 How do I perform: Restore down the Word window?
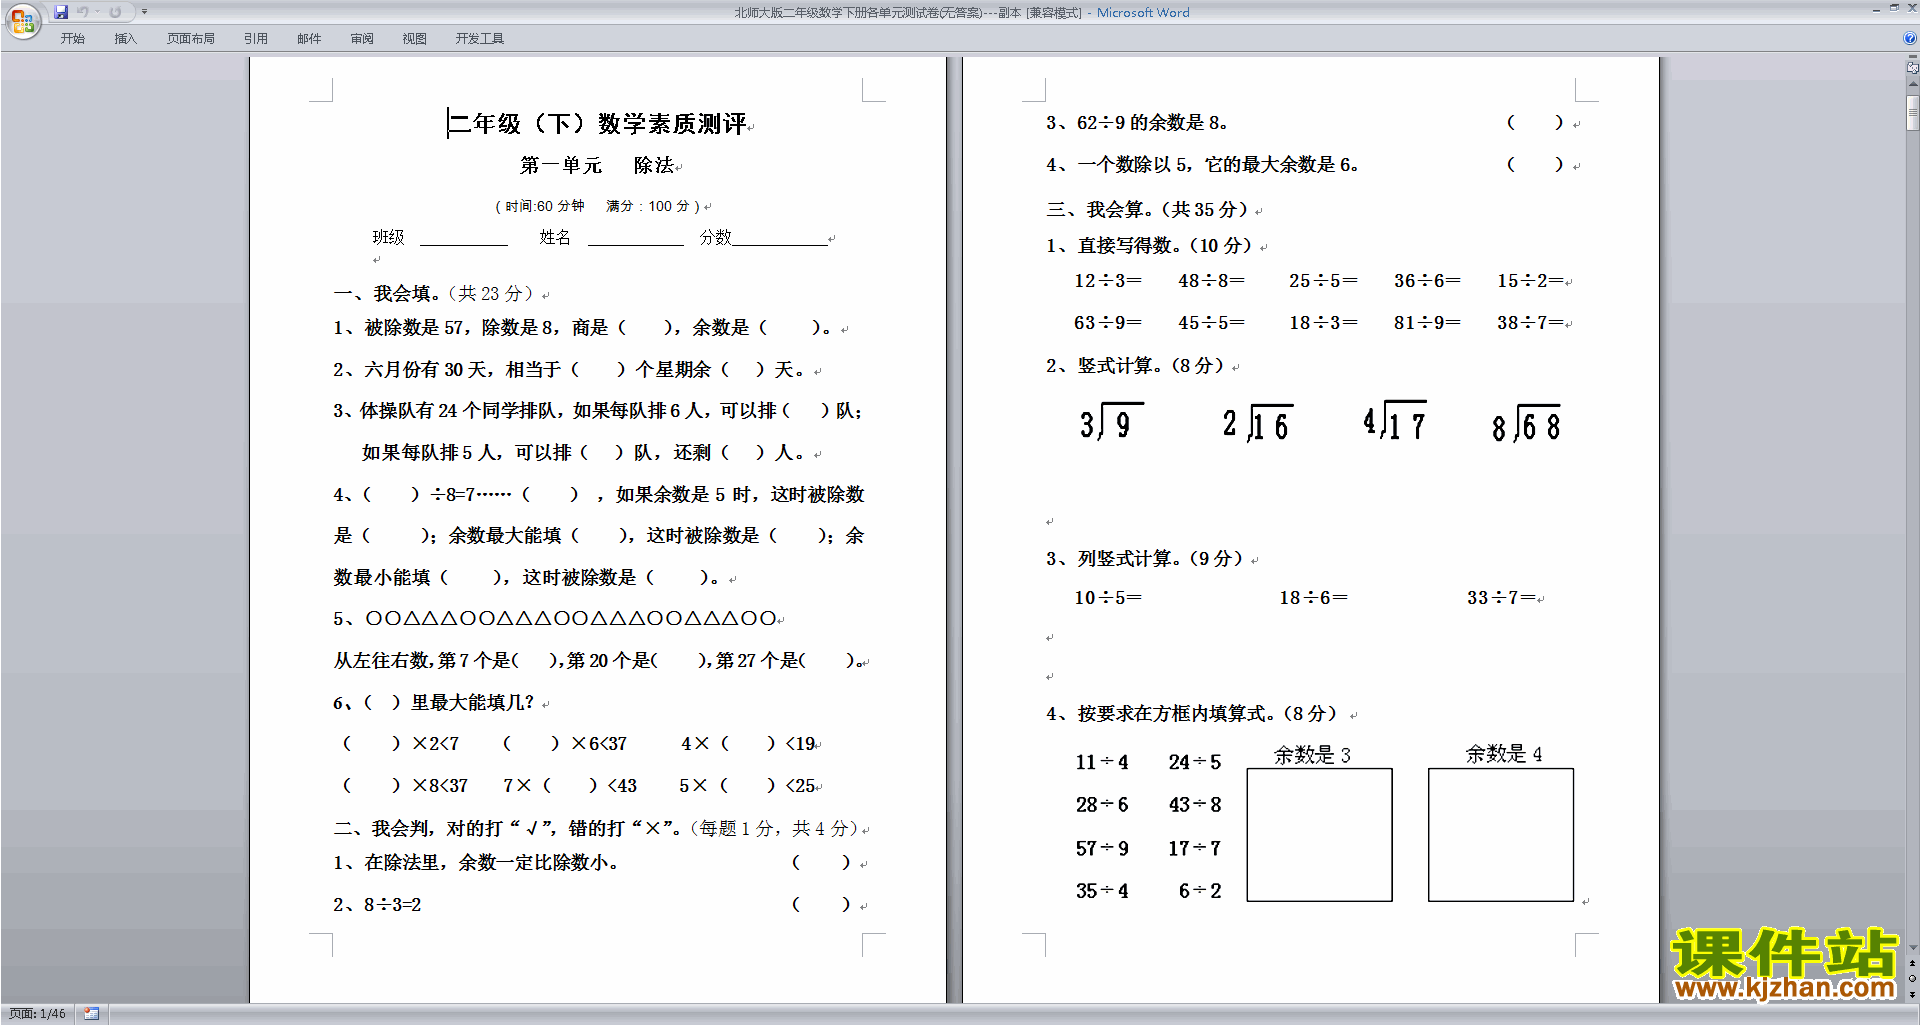(1894, 8)
